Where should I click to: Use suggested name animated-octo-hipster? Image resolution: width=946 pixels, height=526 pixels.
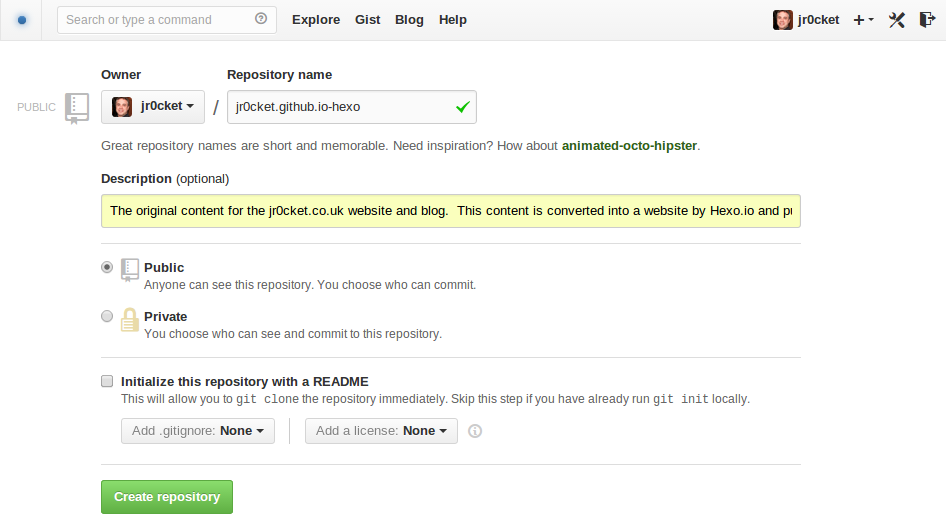(x=629, y=145)
